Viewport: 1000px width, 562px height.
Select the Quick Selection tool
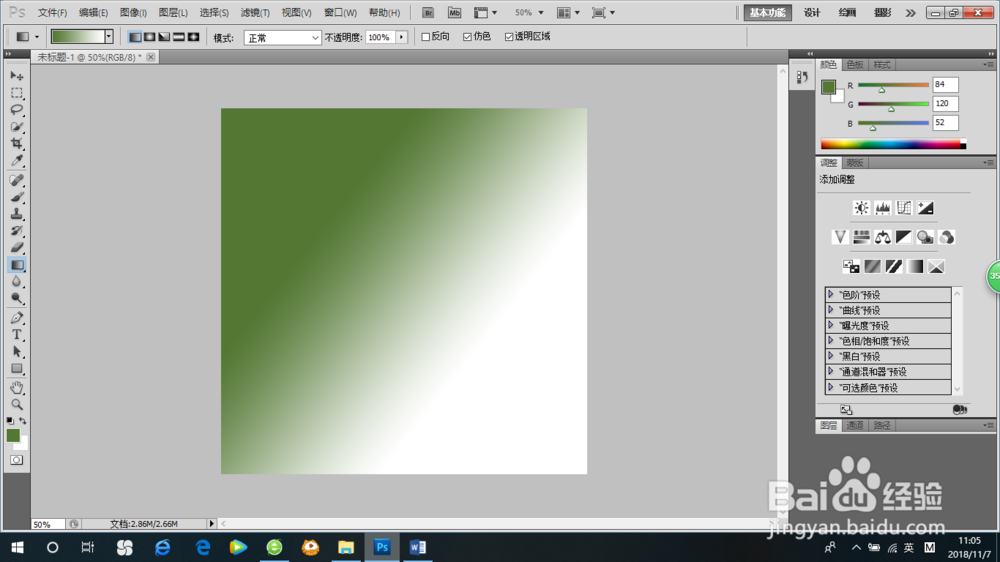click(17, 127)
